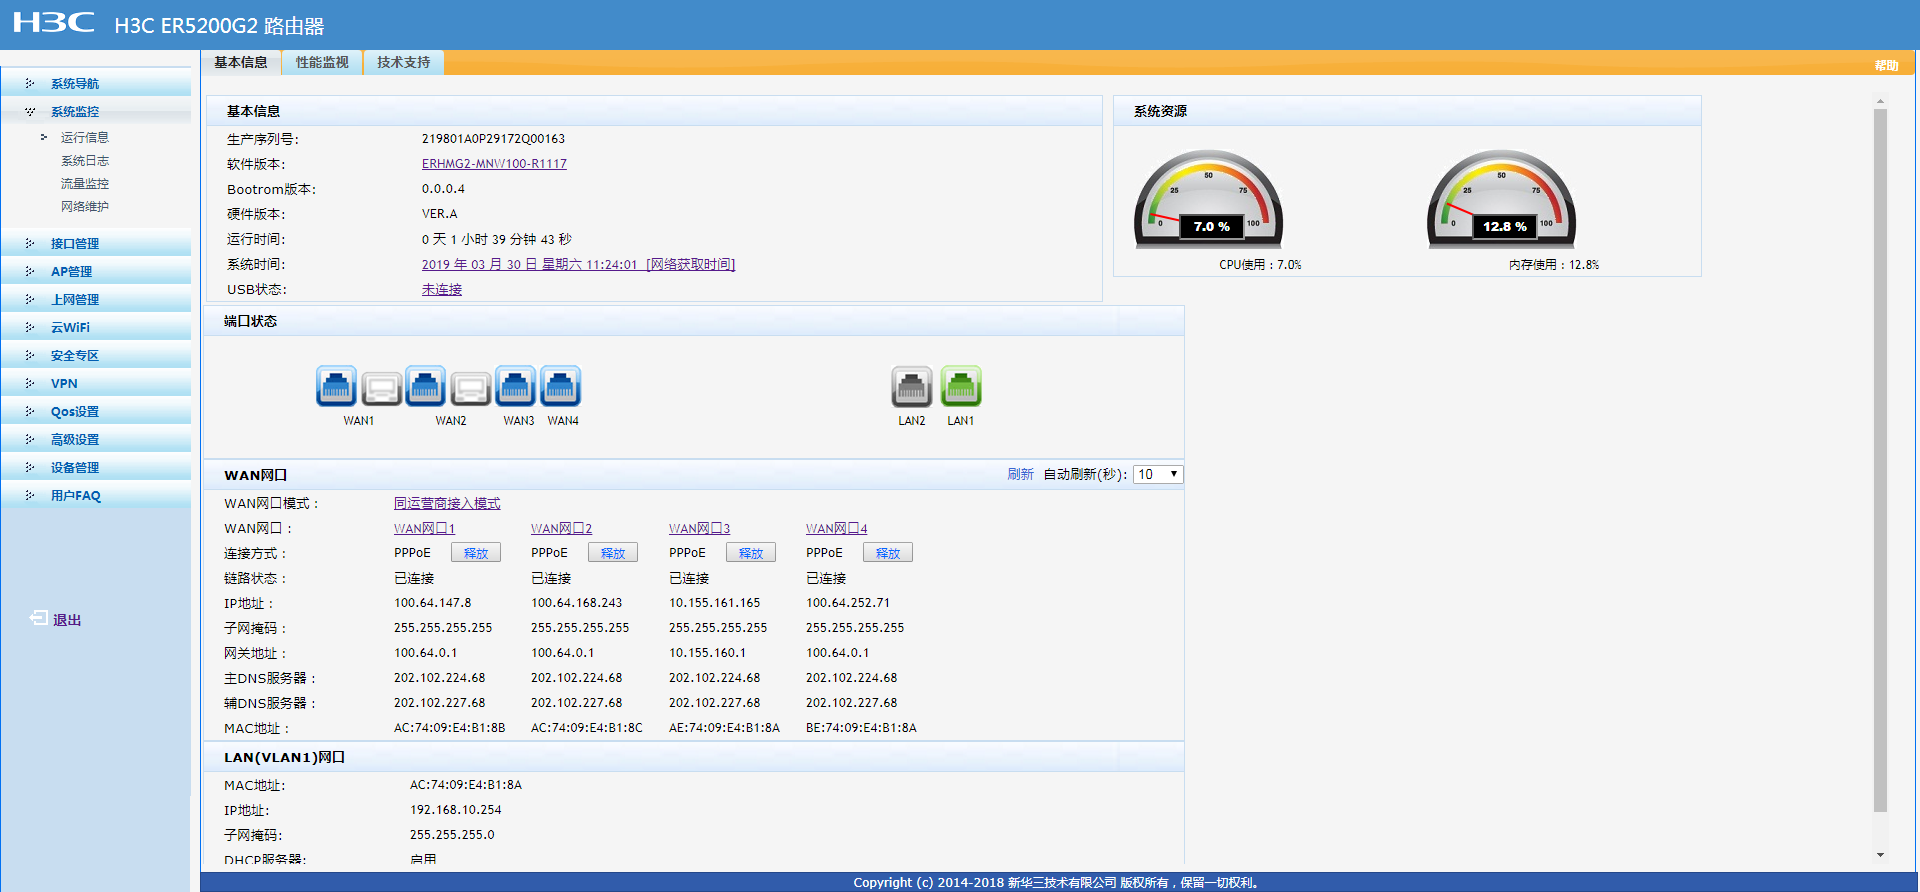Open 网络维护 in the sidebar
1920x892 pixels.
tap(85, 206)
